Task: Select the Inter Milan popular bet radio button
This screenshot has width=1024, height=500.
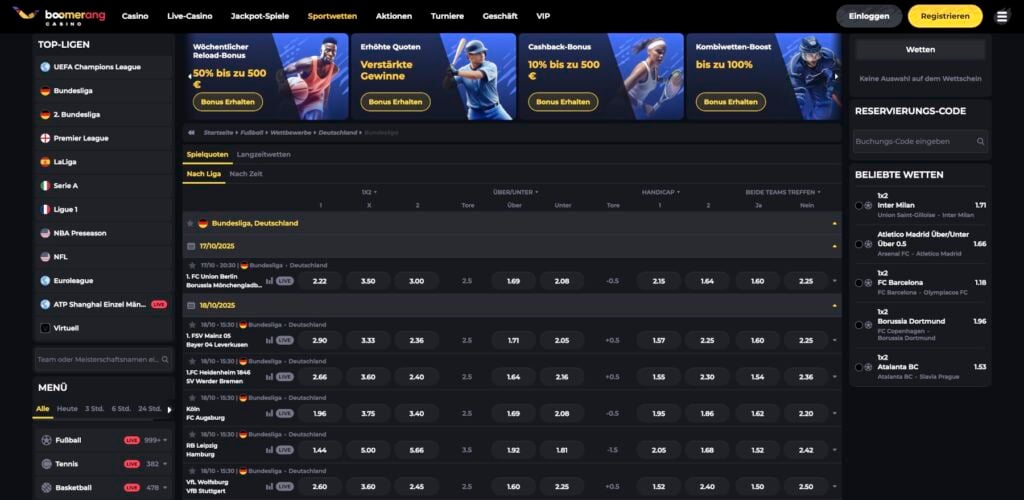Action: tap(858, 205)
